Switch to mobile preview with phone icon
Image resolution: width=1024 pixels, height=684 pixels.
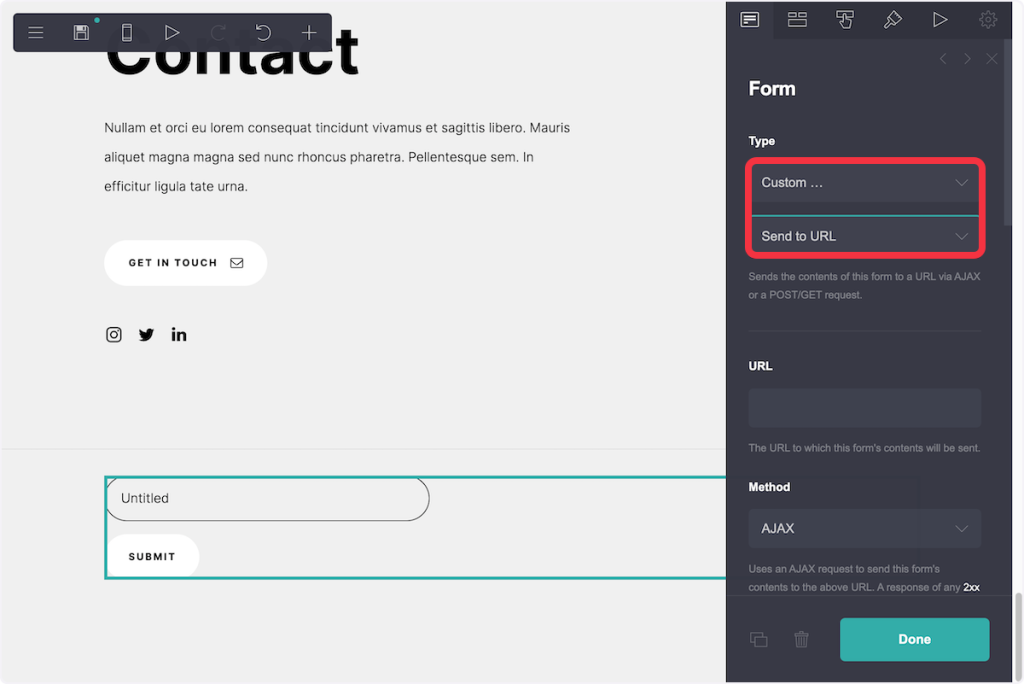pos(127,33)
